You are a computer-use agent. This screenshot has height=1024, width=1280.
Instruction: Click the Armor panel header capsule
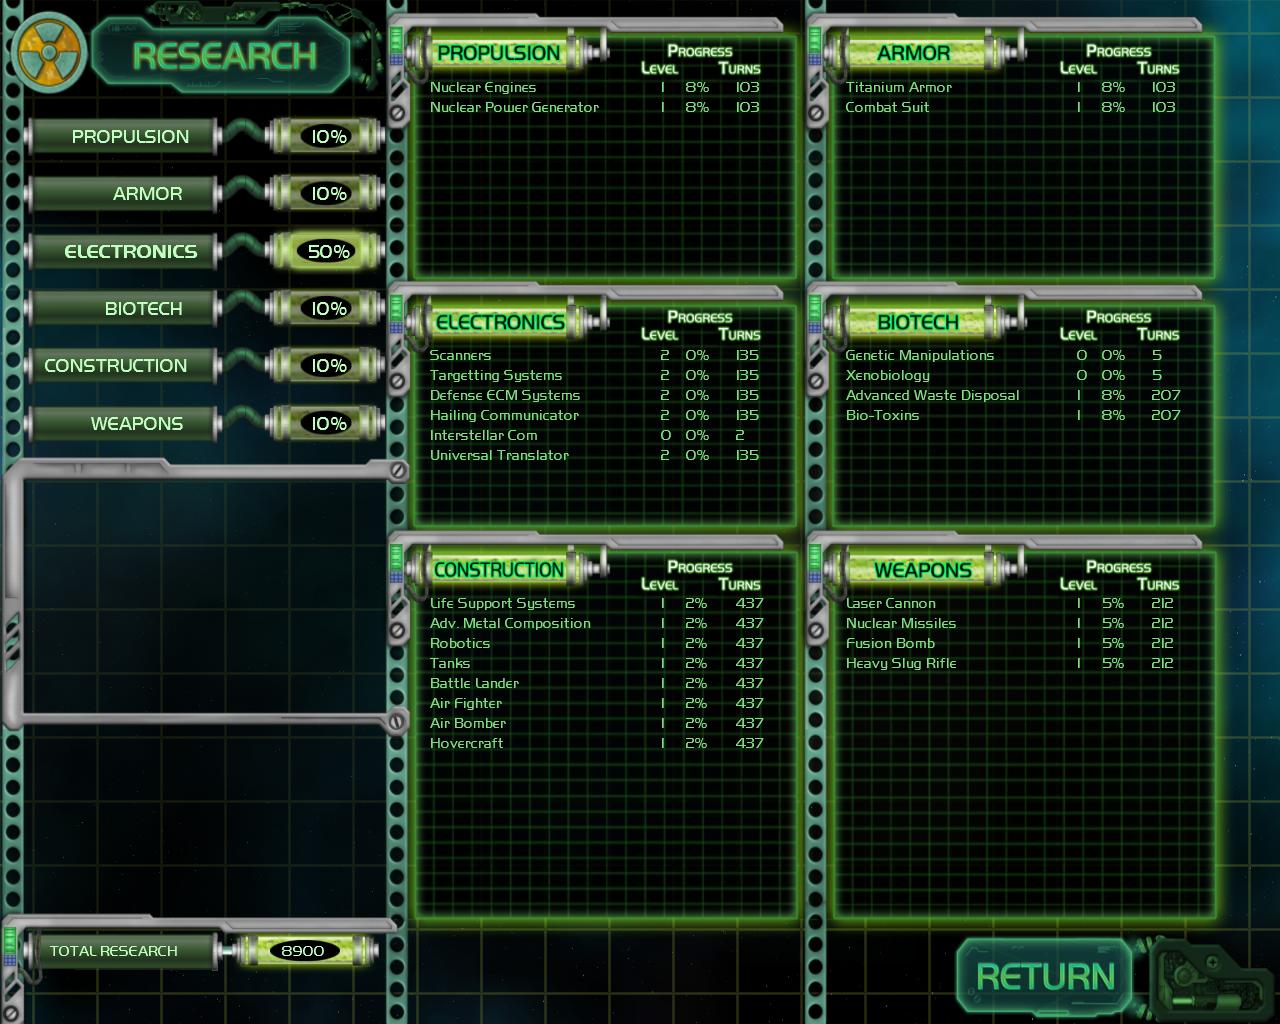point(915,53)
